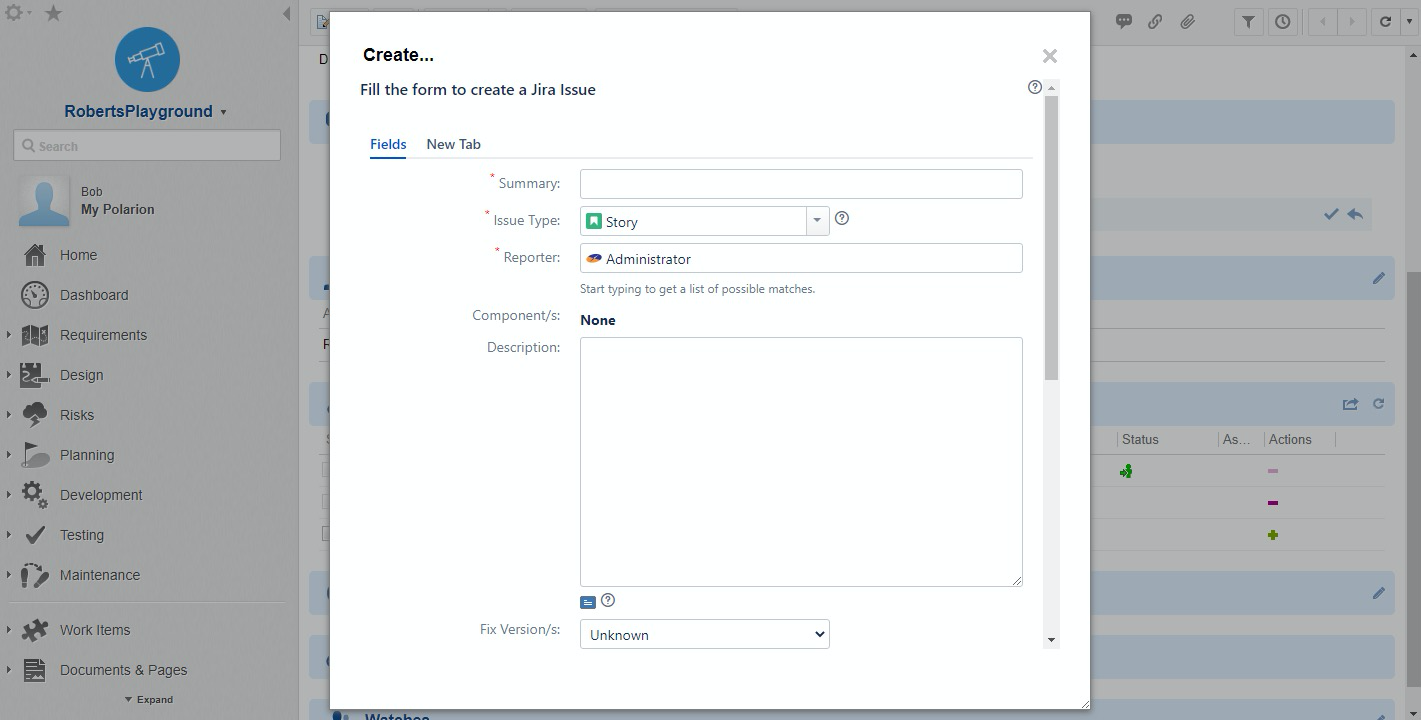Click the Issue Type help icon
Screen dimensions: 1421x720
click(842, 218)
